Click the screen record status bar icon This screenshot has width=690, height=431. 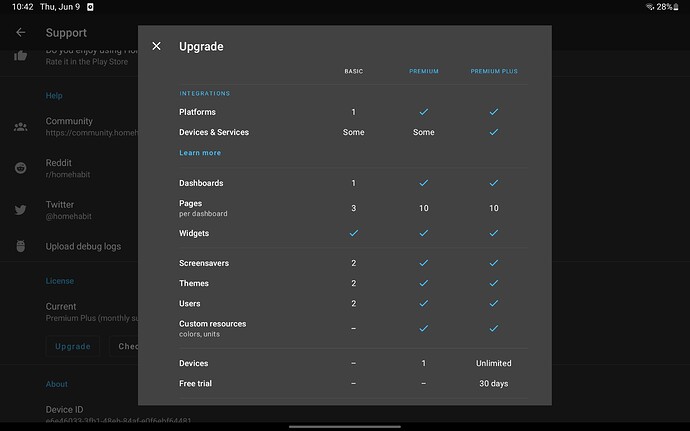pyautogui.click(x=90, y=7)
